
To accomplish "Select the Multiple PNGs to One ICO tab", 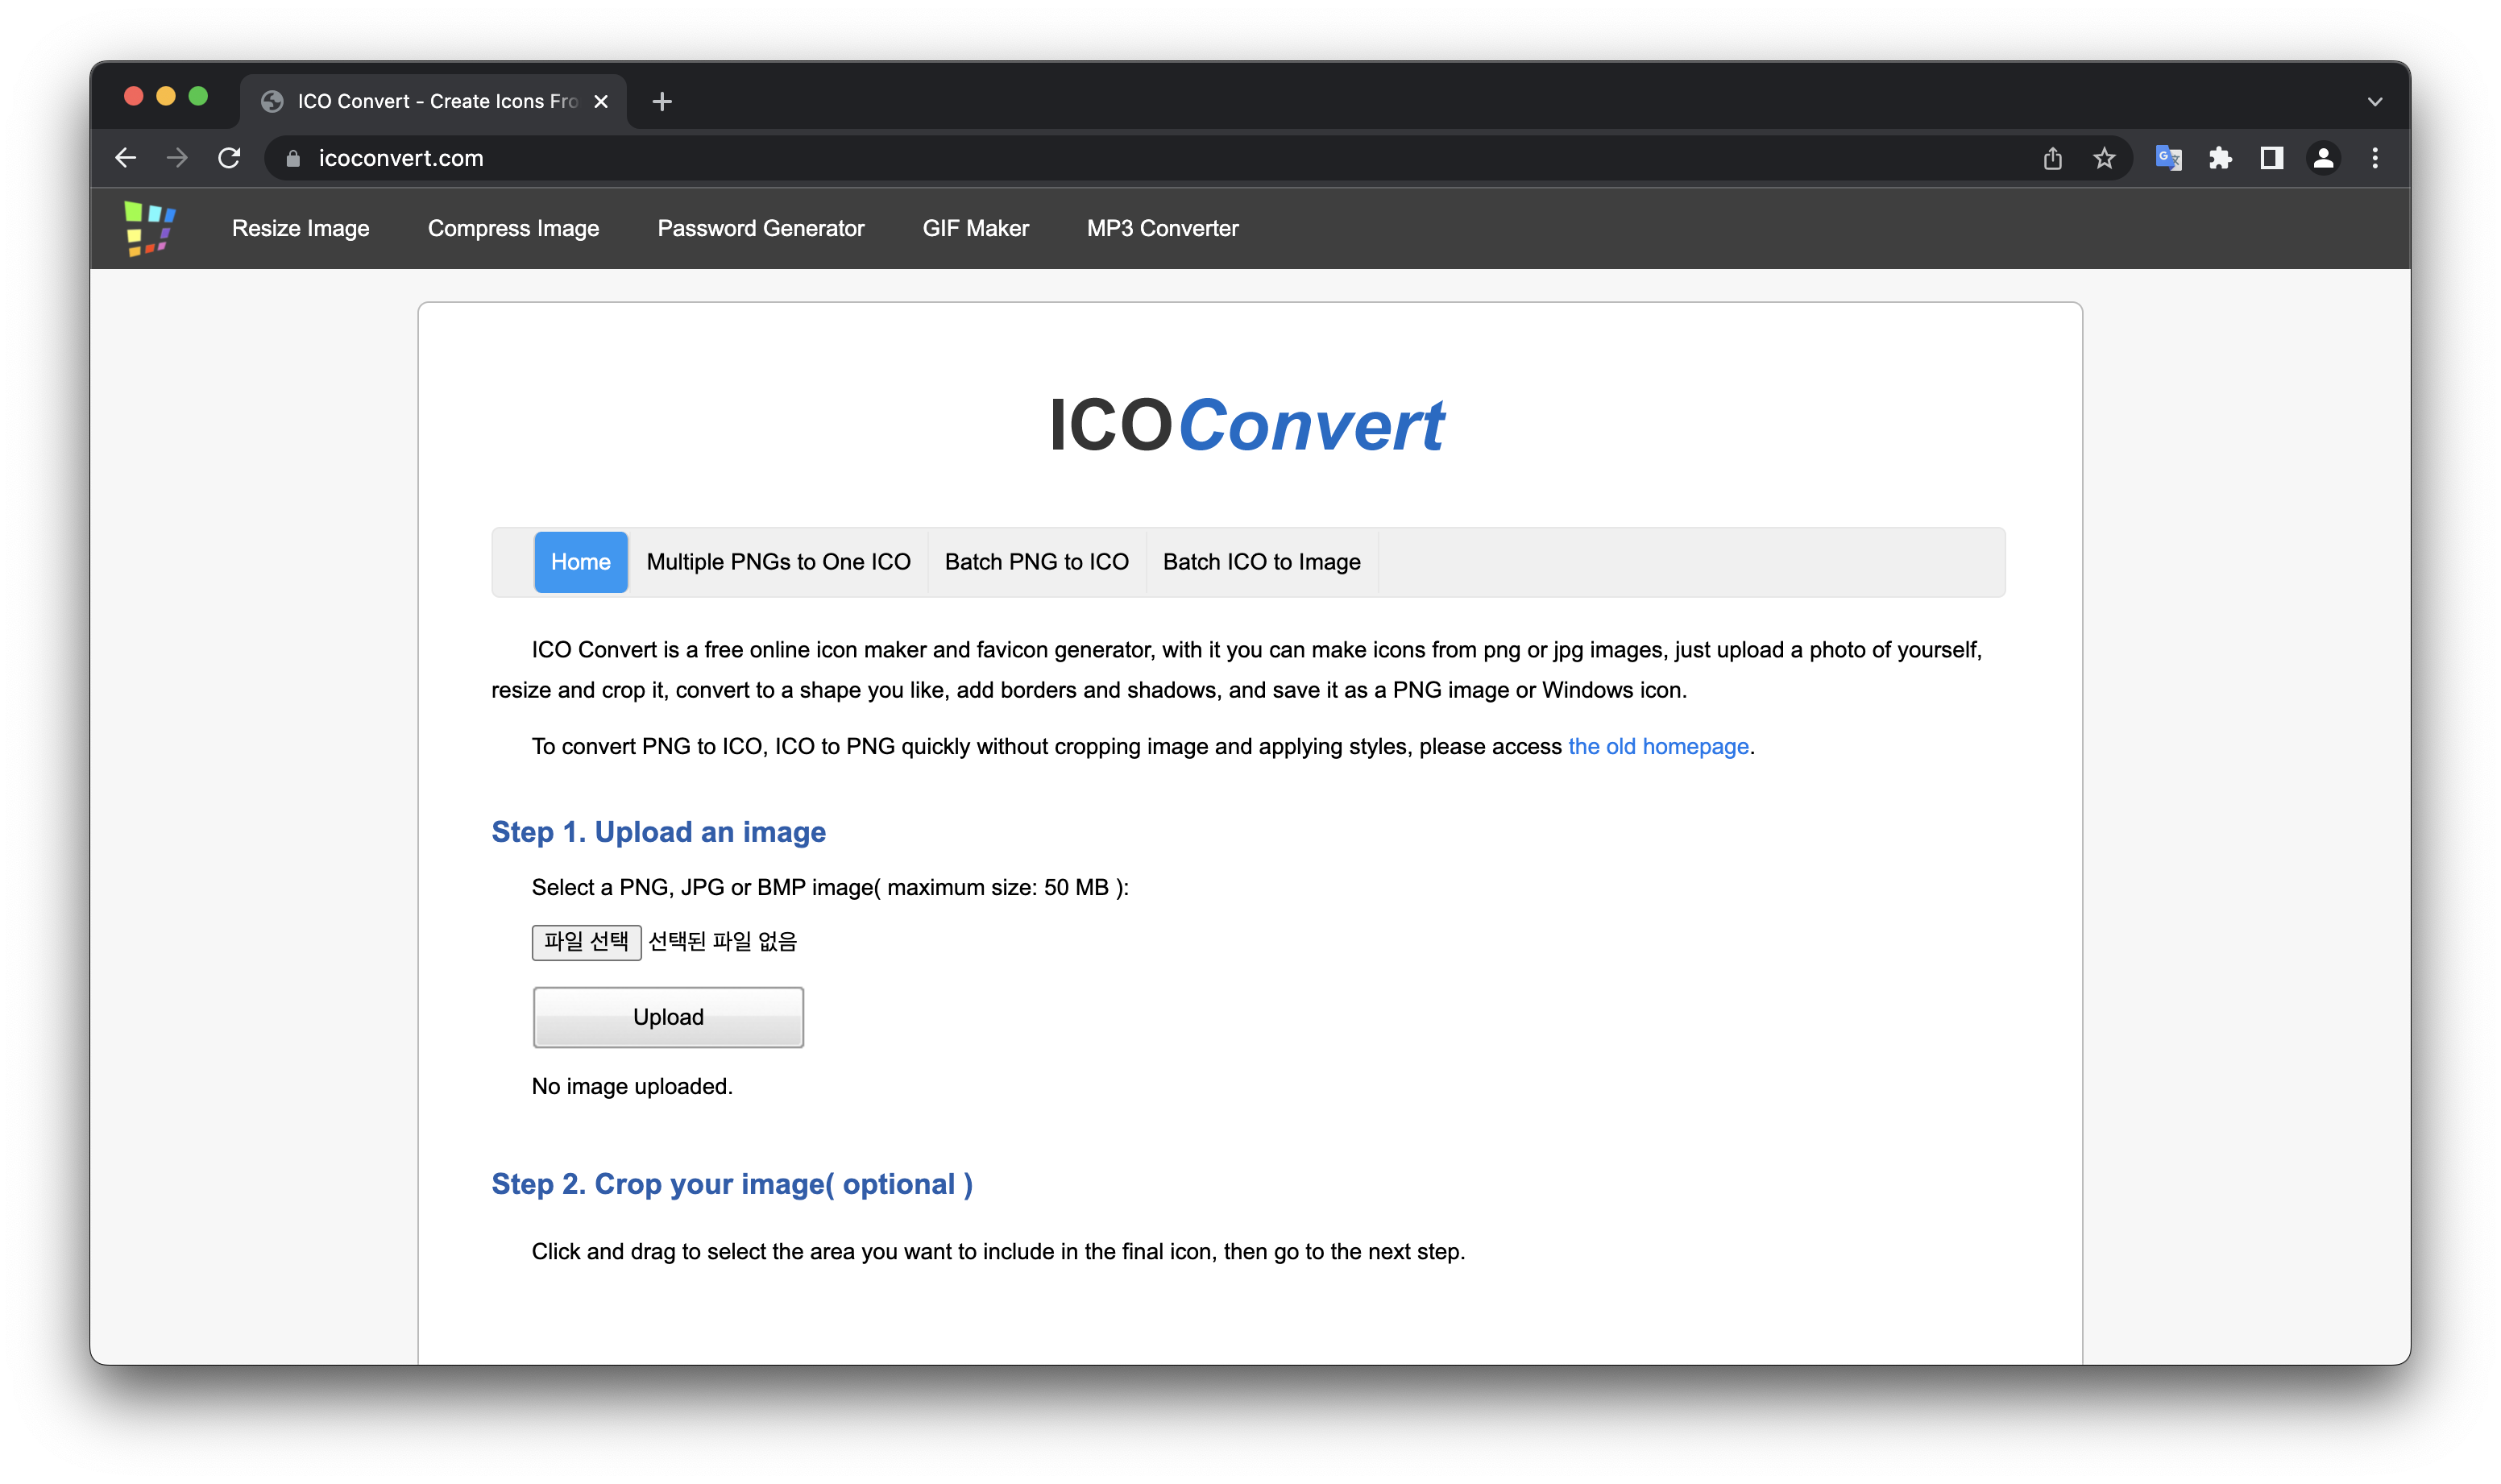I will coord(779,561).
